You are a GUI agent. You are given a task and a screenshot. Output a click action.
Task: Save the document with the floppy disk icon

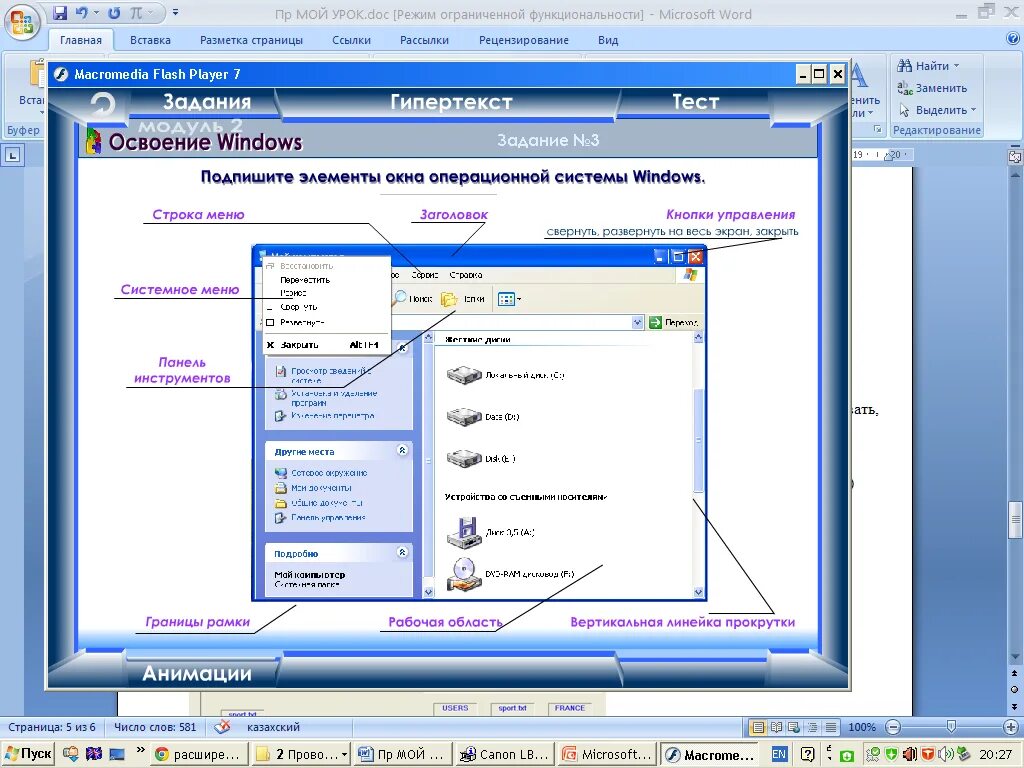[x=60, y=13]
